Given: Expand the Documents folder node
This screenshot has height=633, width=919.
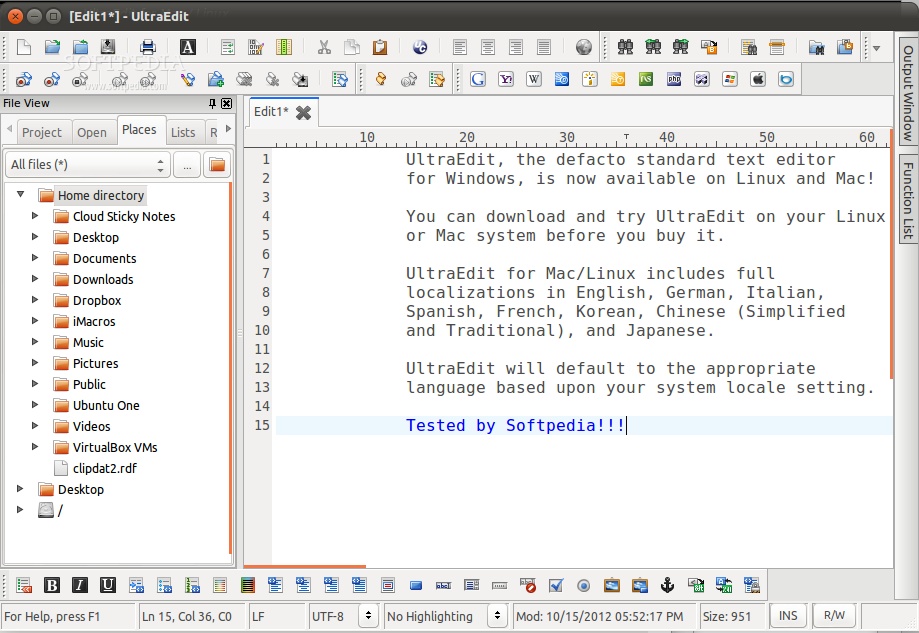Looking at the screenshot, I should point(35,257).
